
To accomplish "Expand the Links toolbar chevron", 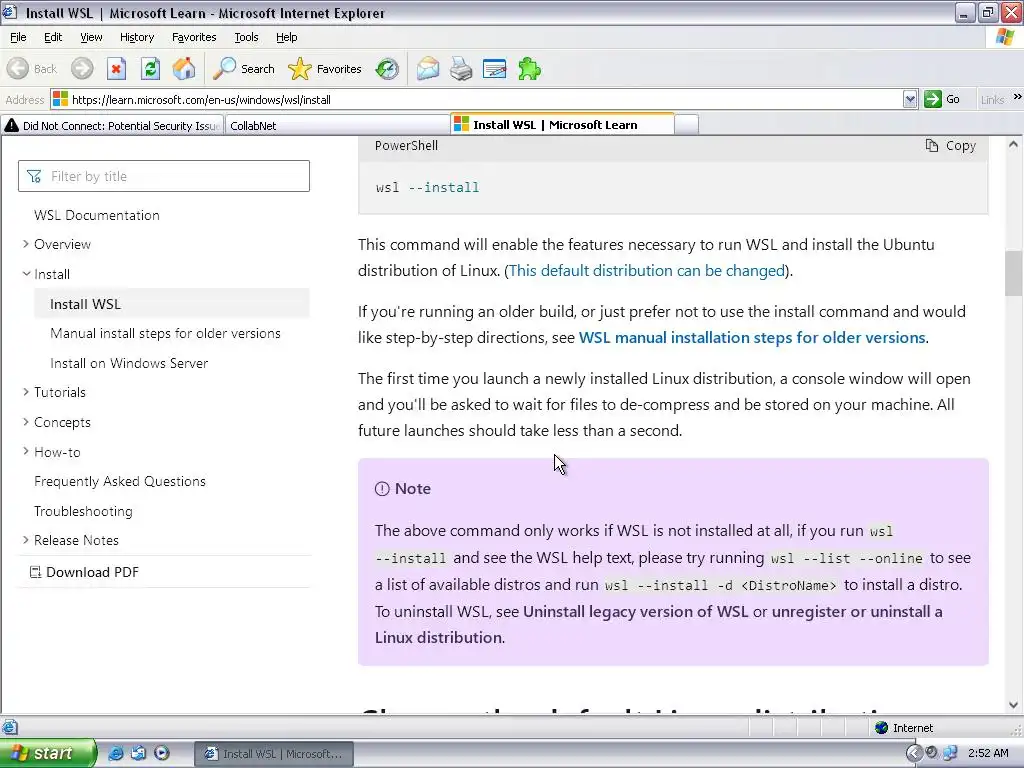I will (1017, 97).
